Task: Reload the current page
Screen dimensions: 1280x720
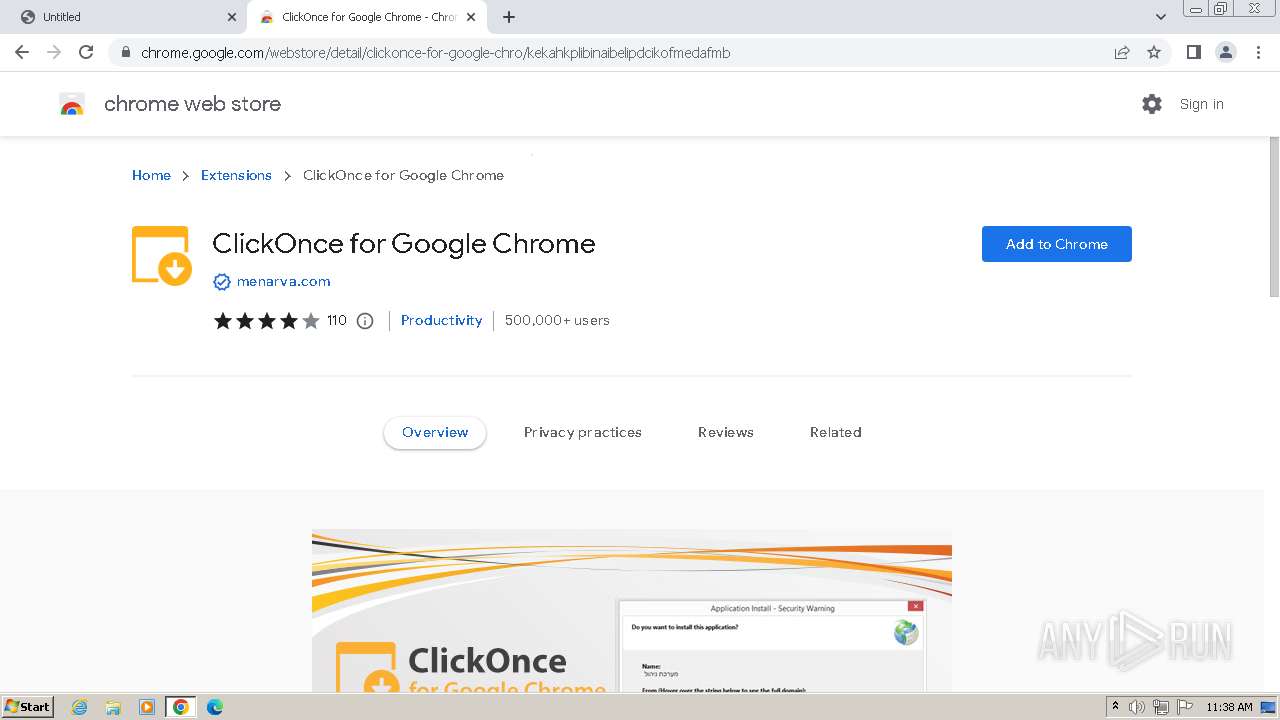Action: 86,52
